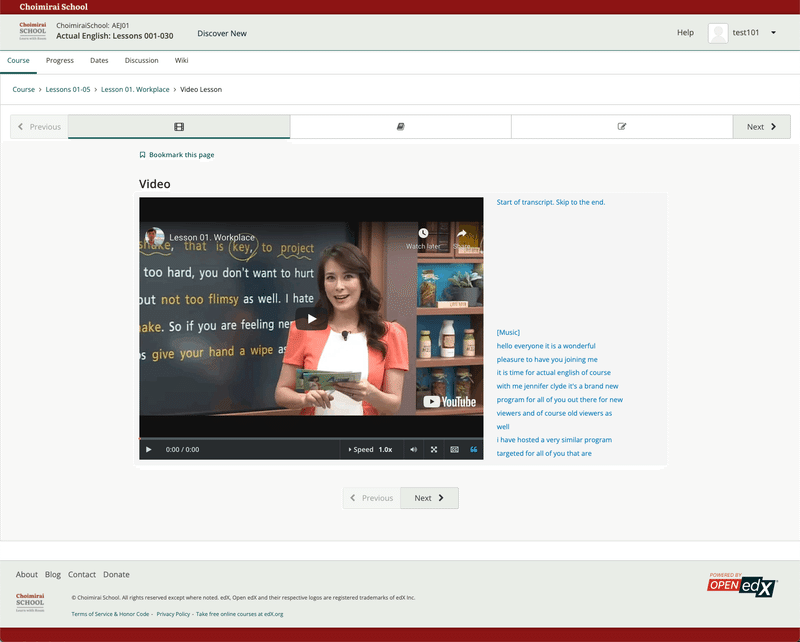This screenshot has width=800, height=642.
Task: Jump to 'program for all of you out there' line
Action: click(560, 400)
